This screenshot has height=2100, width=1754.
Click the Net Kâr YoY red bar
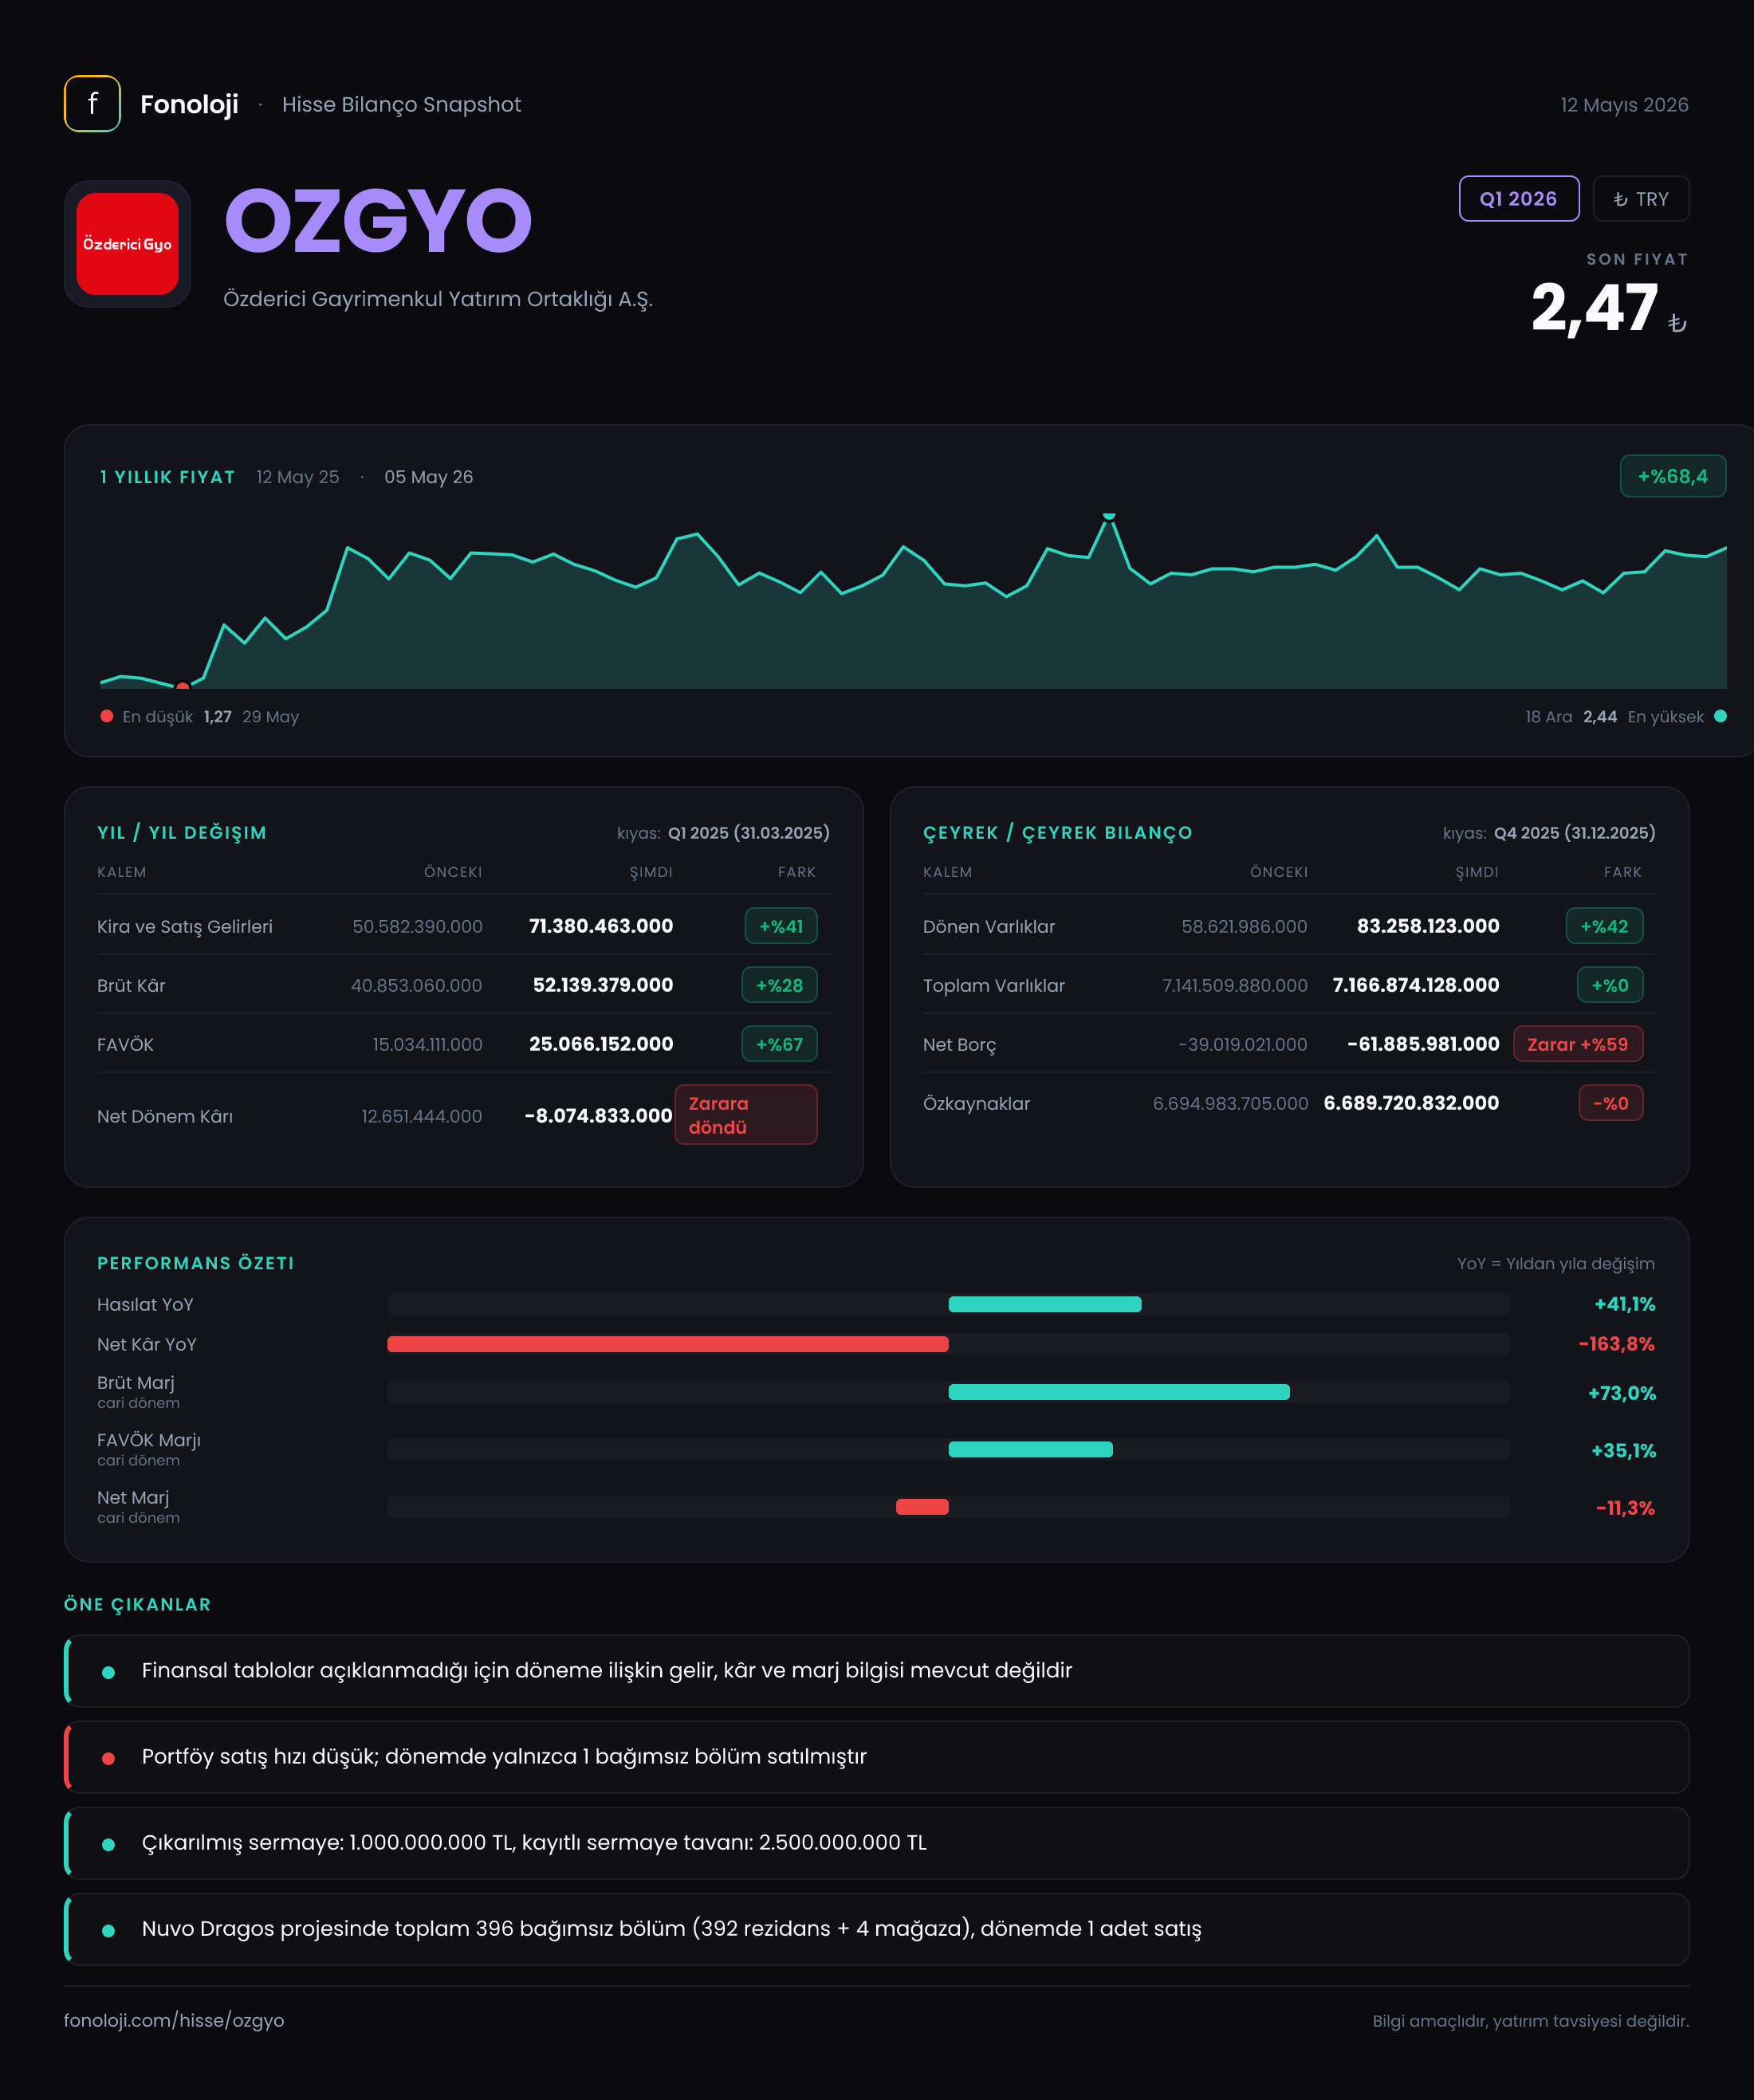[x=667, y=1344]
